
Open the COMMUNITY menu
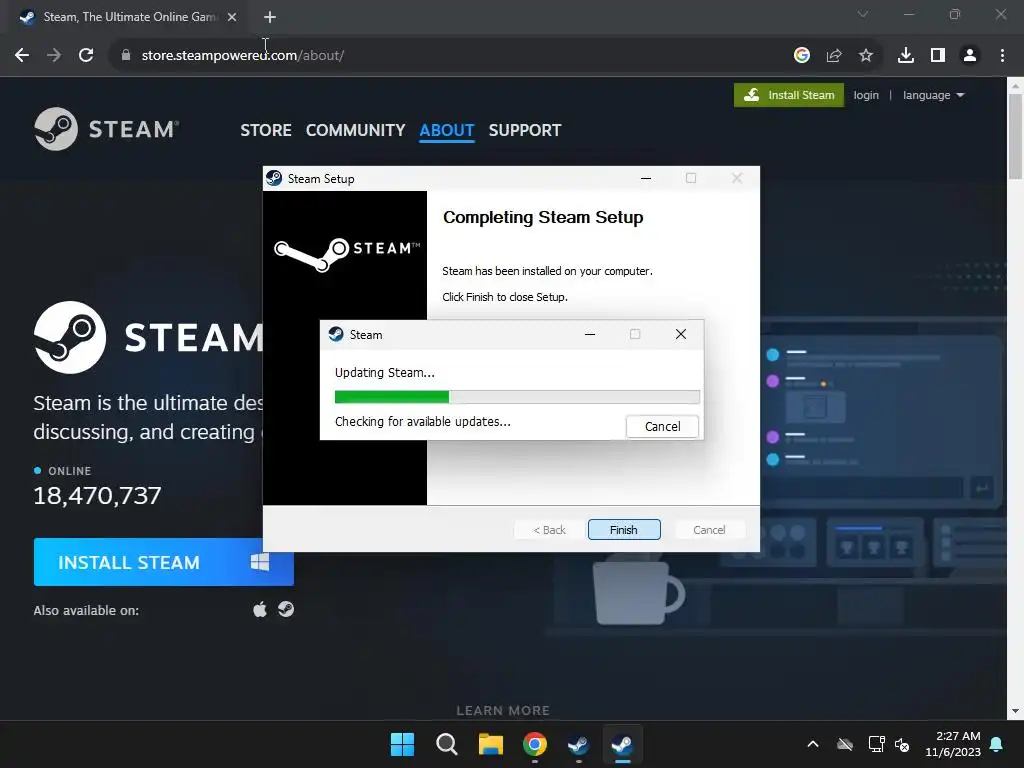(x=355, y=130)
